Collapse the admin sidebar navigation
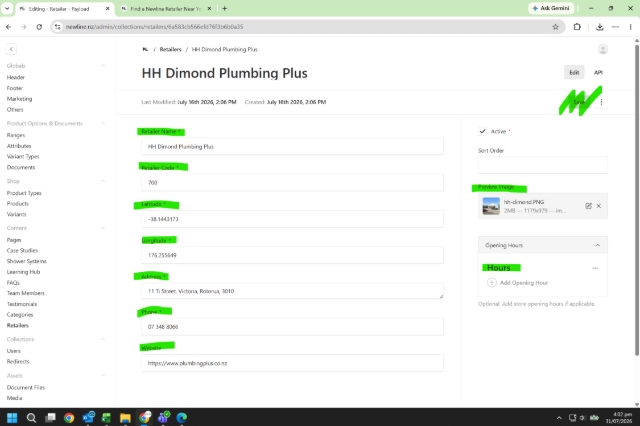Screen dimensions: 640x426 (x=11, y=49)
